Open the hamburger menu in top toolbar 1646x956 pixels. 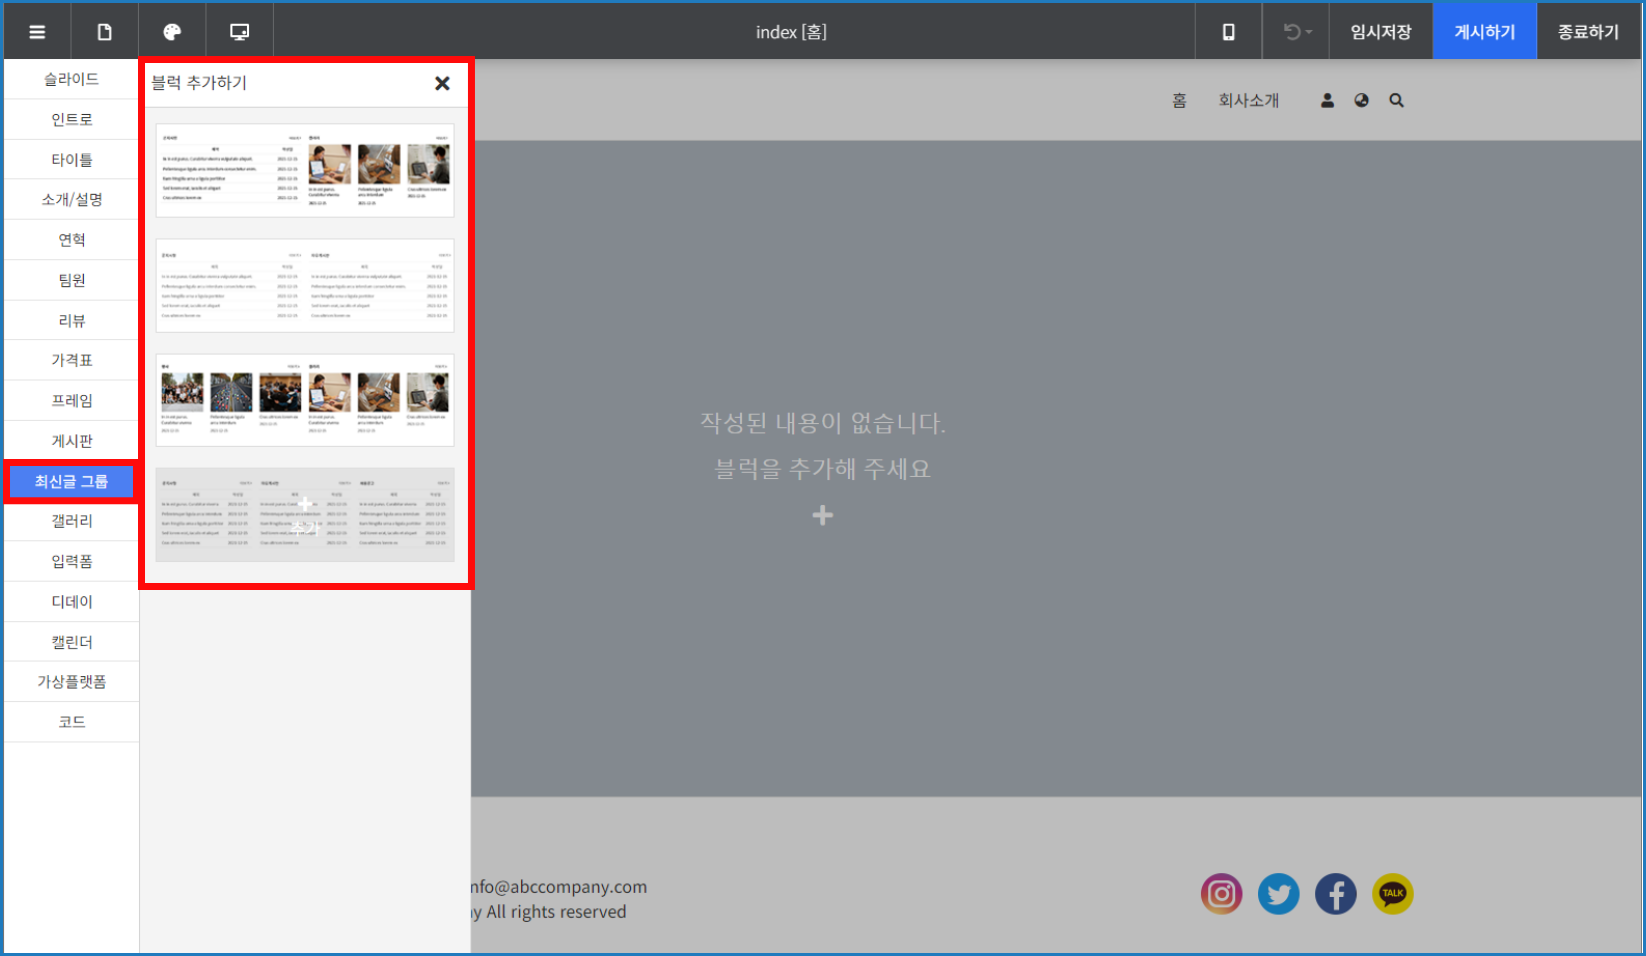point(37,32)
